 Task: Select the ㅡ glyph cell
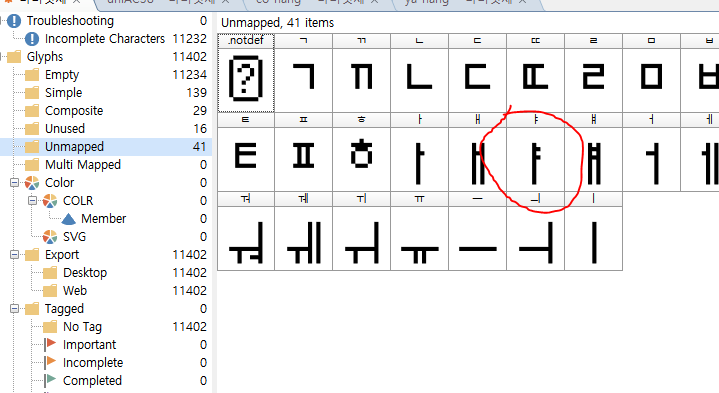pyautogui.click(x=477, y=232)
